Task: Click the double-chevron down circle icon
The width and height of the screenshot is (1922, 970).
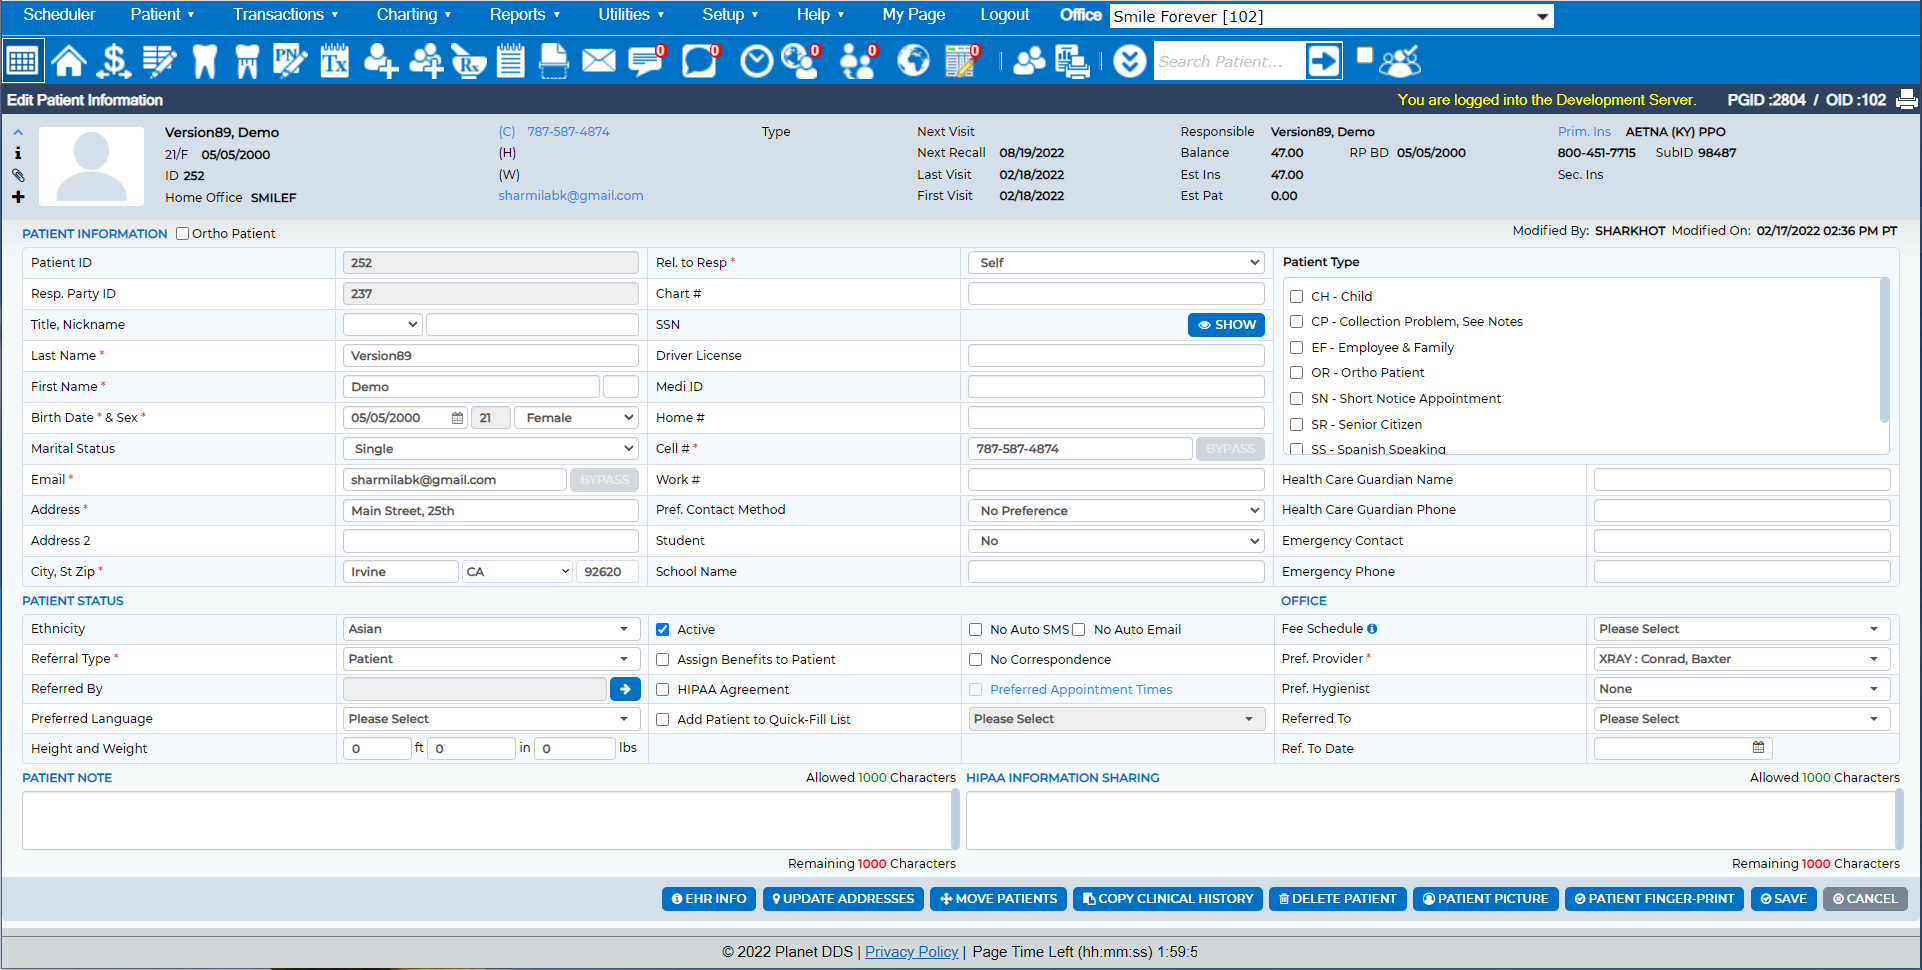Action: [1130, 61]
